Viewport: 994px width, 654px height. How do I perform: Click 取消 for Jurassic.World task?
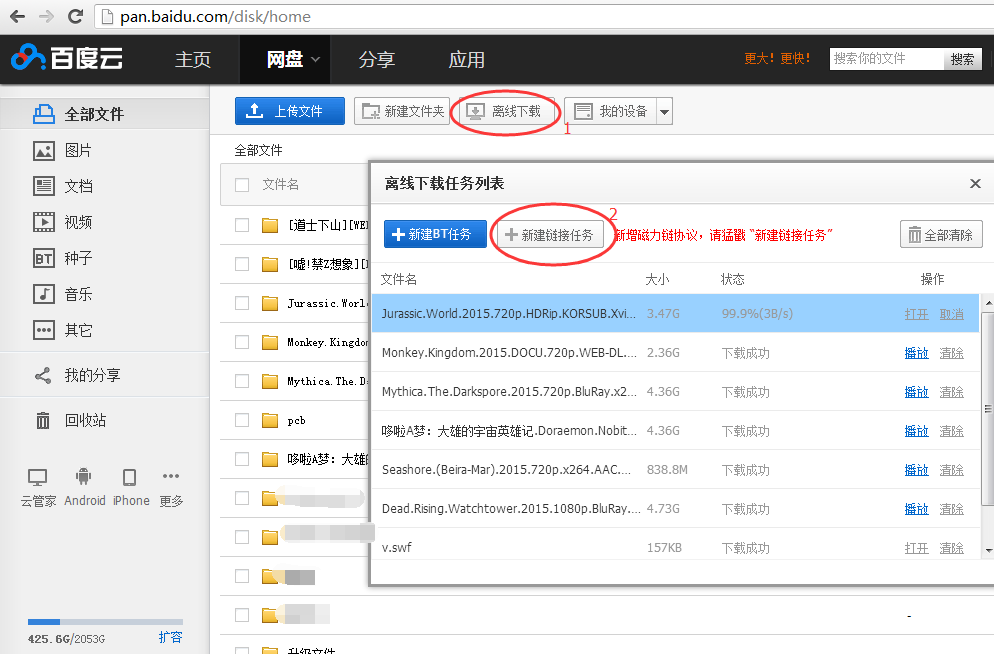click(952, 314)
